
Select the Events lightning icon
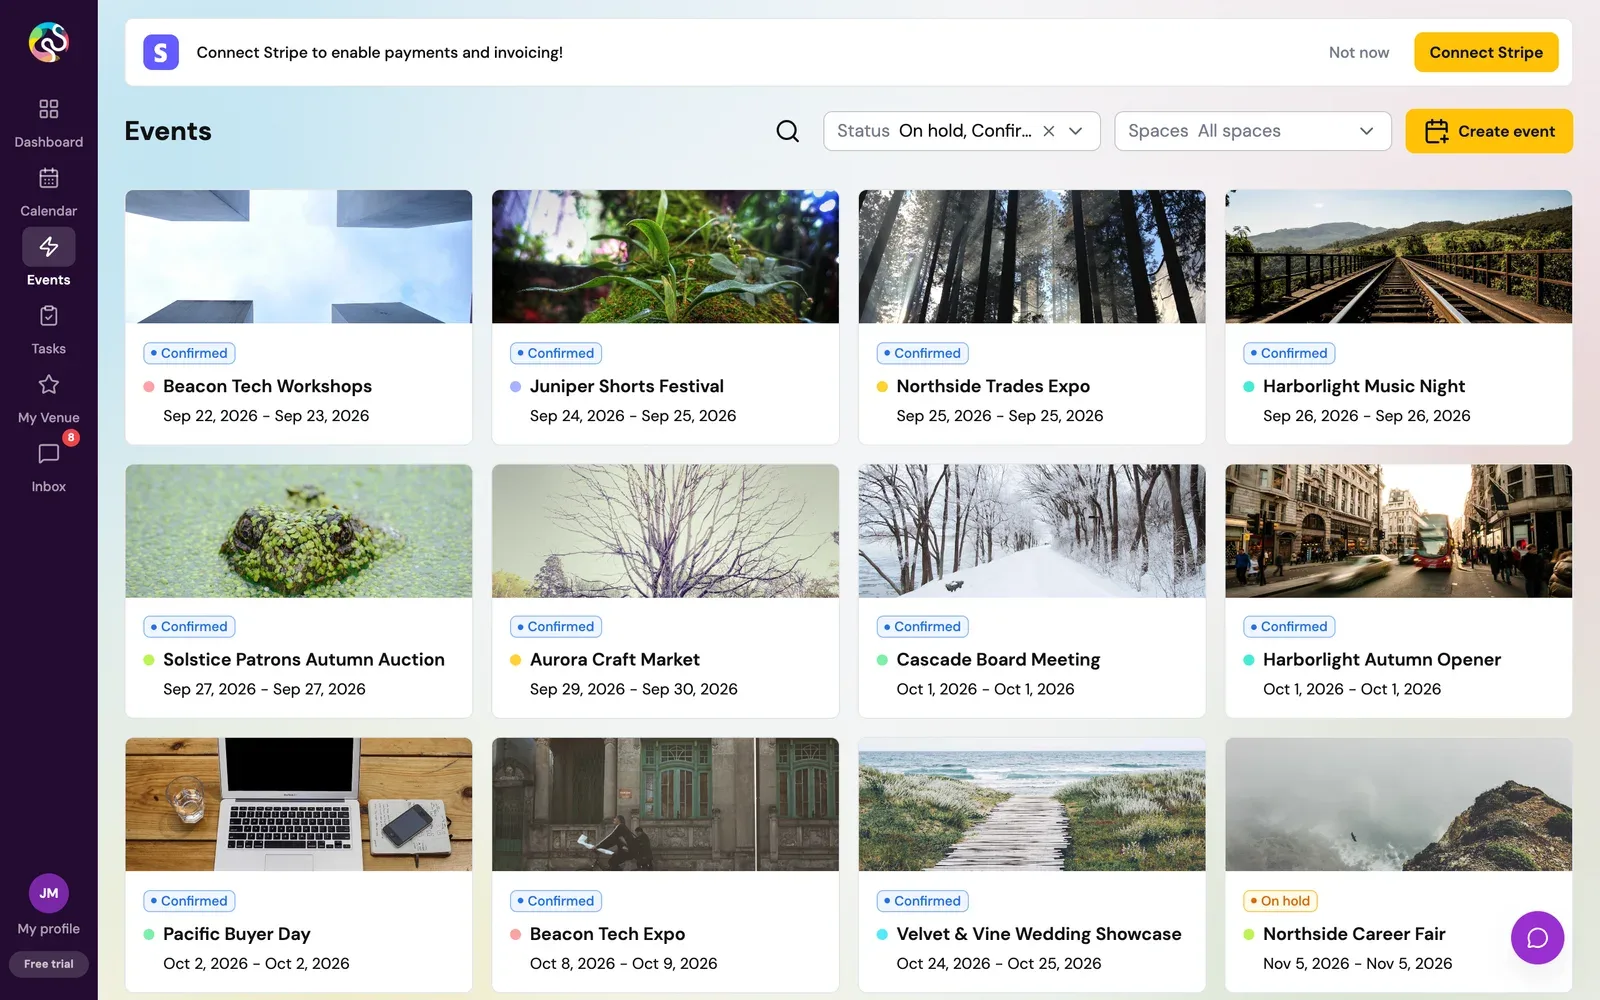click(48, 247)
